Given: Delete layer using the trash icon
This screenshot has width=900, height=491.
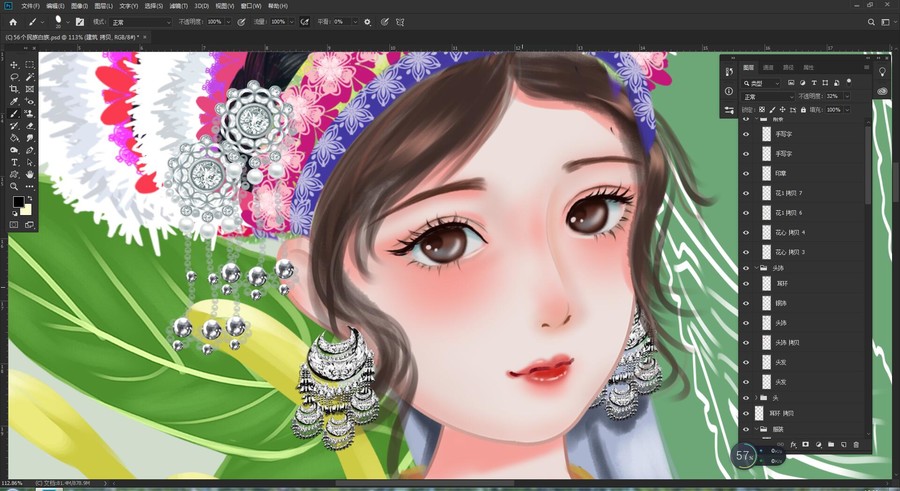Looking at the screenshot, I should 856,444.
